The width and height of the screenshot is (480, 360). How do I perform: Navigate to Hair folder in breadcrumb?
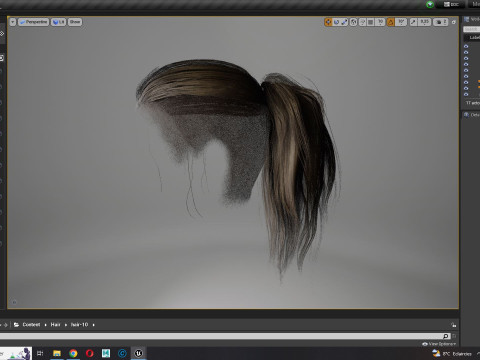56,325
